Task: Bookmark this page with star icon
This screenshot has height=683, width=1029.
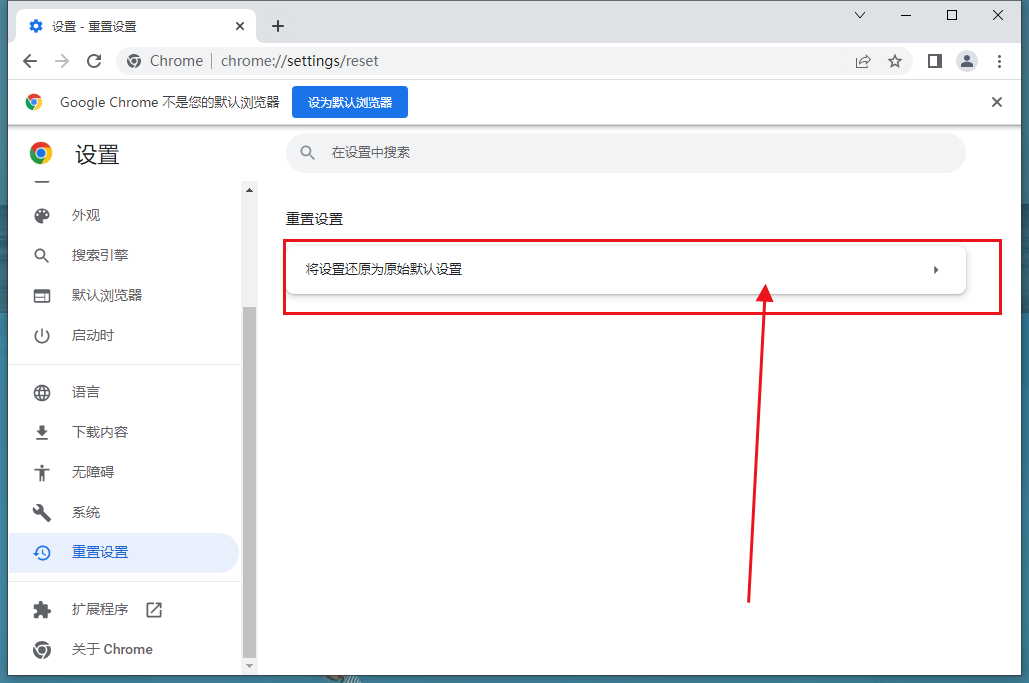Action: tap(894, 61)
